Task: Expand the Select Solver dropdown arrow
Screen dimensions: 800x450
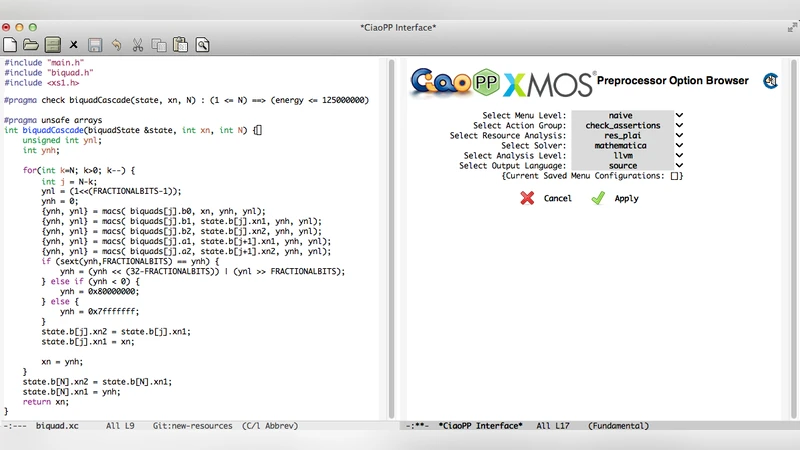Action: (x=679, y=145)
